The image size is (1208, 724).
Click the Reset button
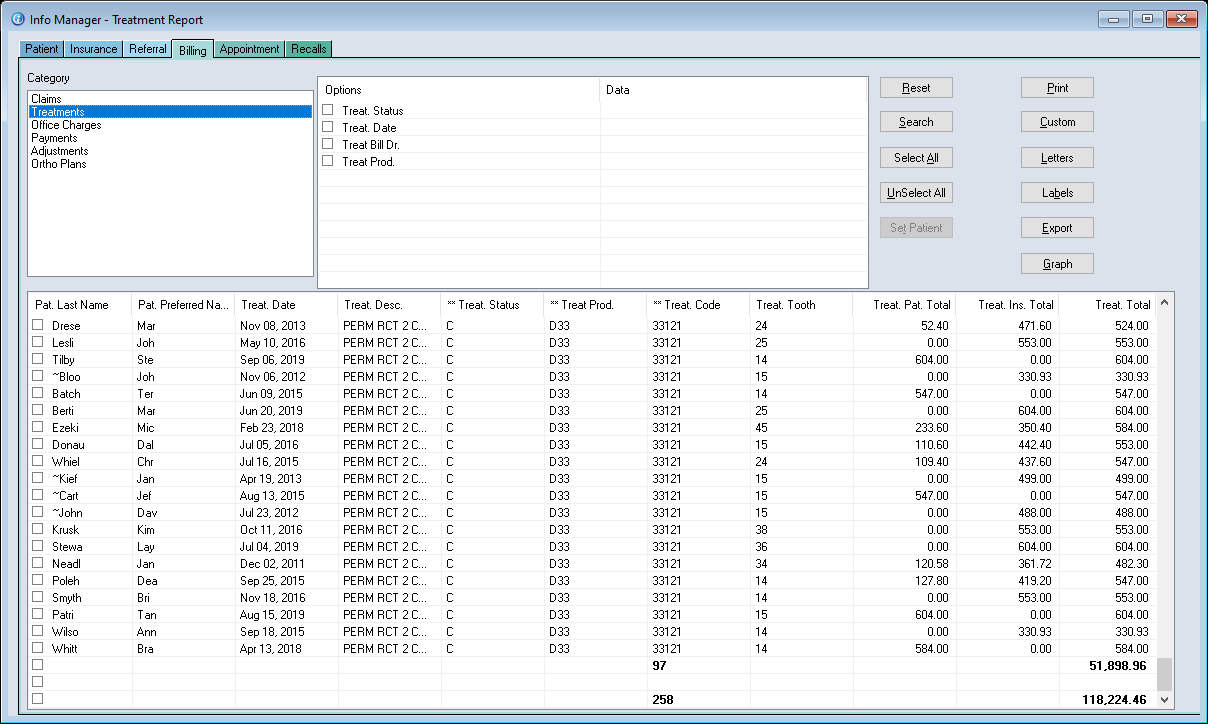coord(916,88)
